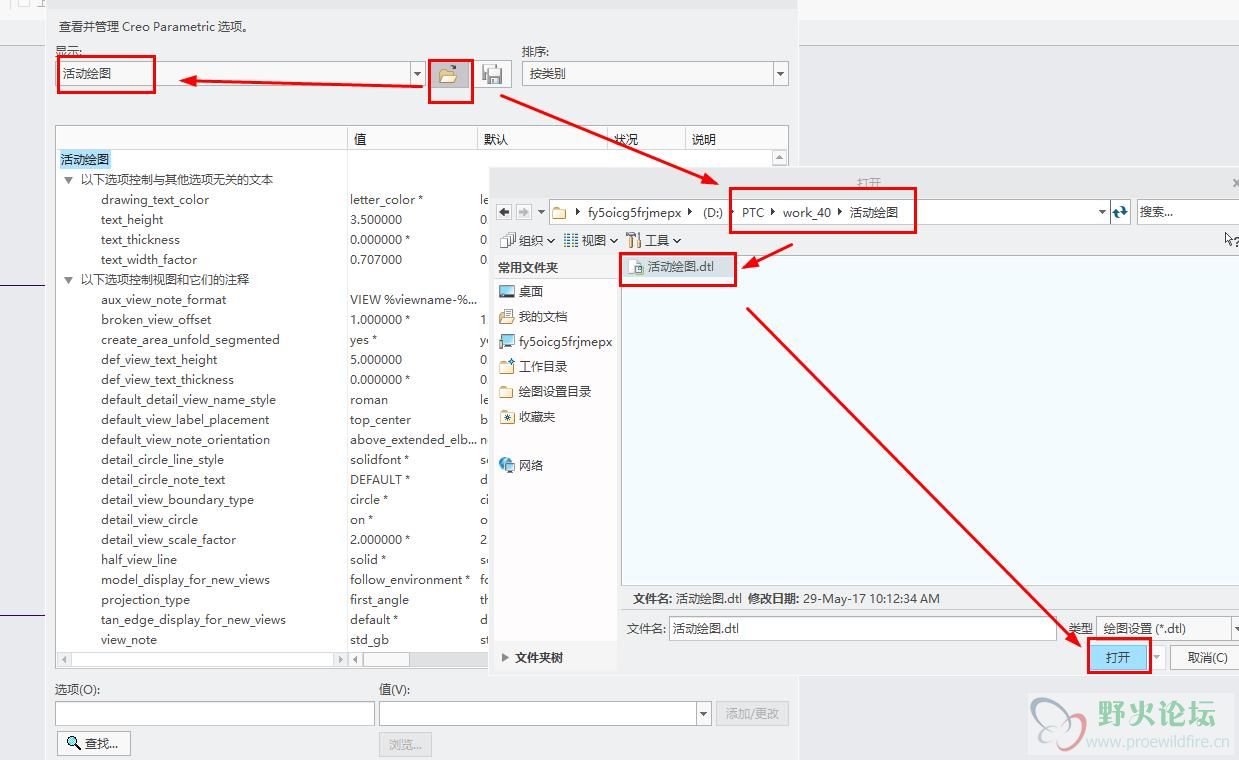The image size is (1239, 760).
Task: Select 绘图设置目录 in common folders
Action: (x=545, y=391)
